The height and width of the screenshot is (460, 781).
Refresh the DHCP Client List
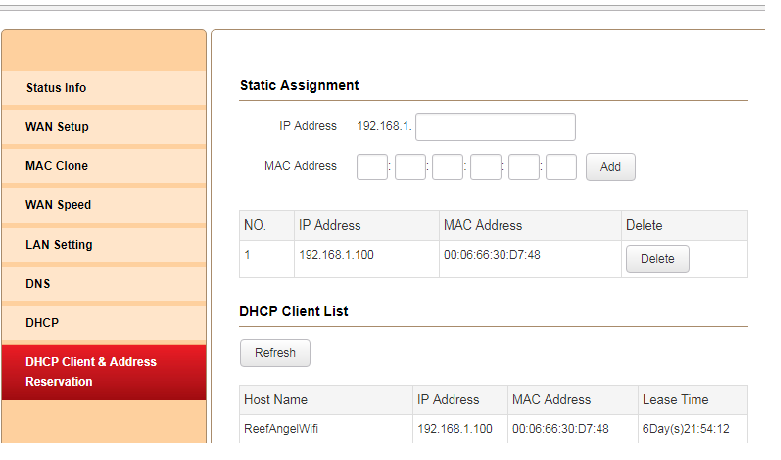[275, 353]
